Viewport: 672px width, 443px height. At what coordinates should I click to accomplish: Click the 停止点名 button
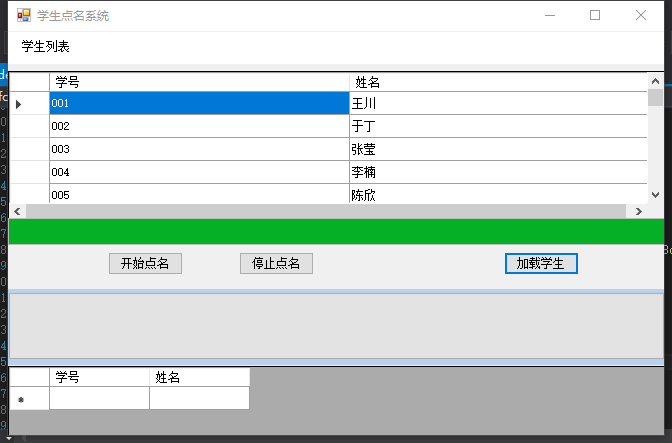[276, 263]
